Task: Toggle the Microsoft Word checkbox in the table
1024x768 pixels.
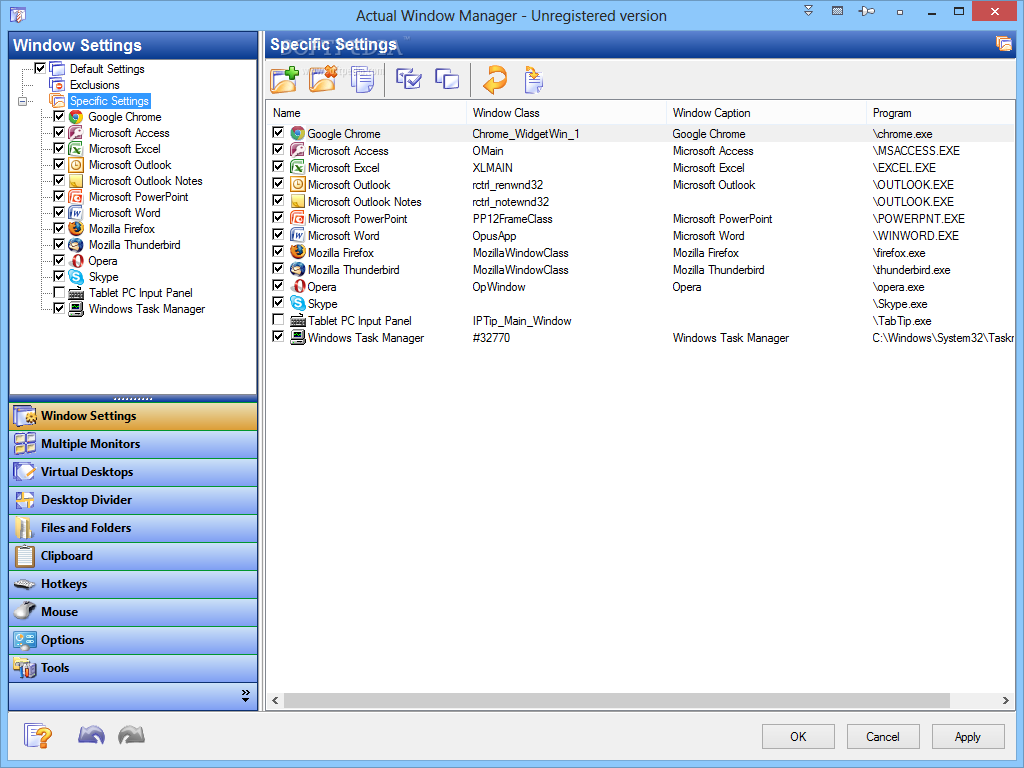Action: (278, 234)
